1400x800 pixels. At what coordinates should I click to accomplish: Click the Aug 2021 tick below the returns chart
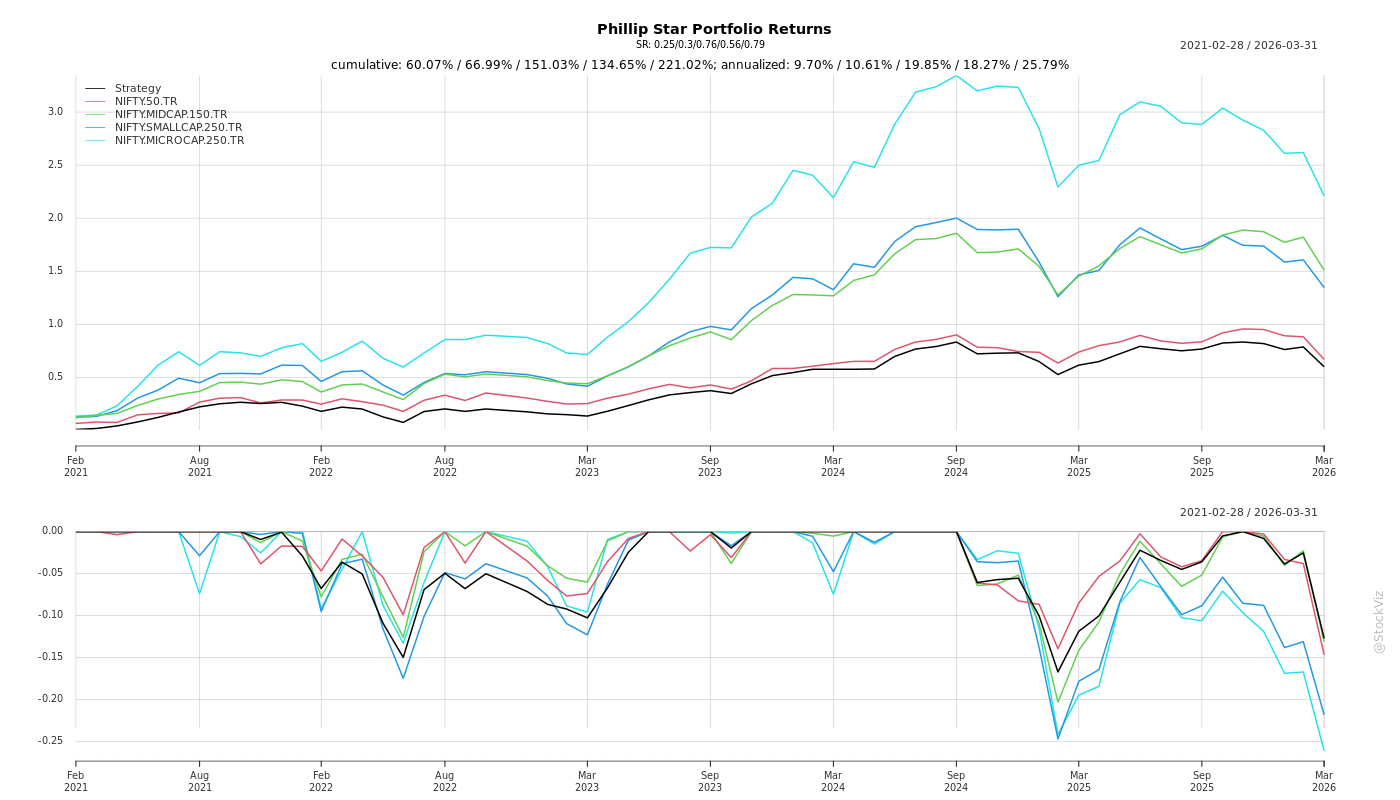(200, 466)
